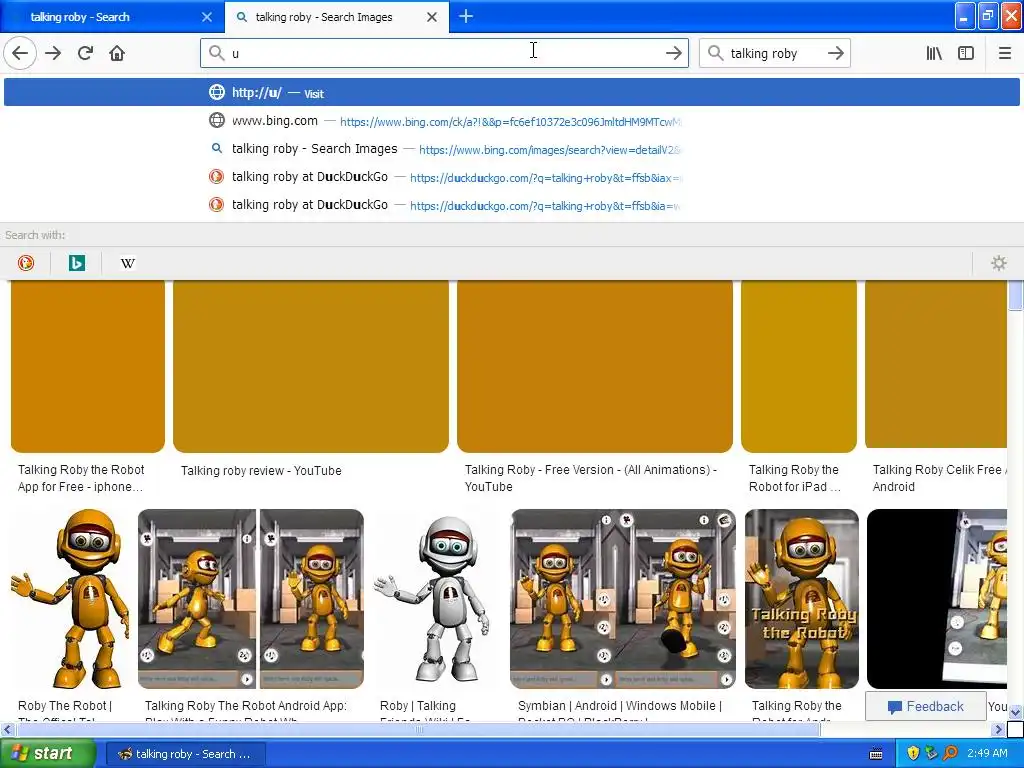1024x768 pixels.
Task: Open 'Talking Roby - Free Version' YouTube result
Action: pyautogui.click(x=590, y=478)
